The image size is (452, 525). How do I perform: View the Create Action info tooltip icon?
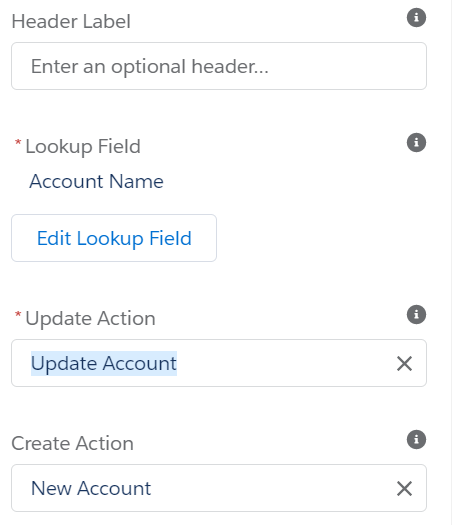(x=416, y=439)
